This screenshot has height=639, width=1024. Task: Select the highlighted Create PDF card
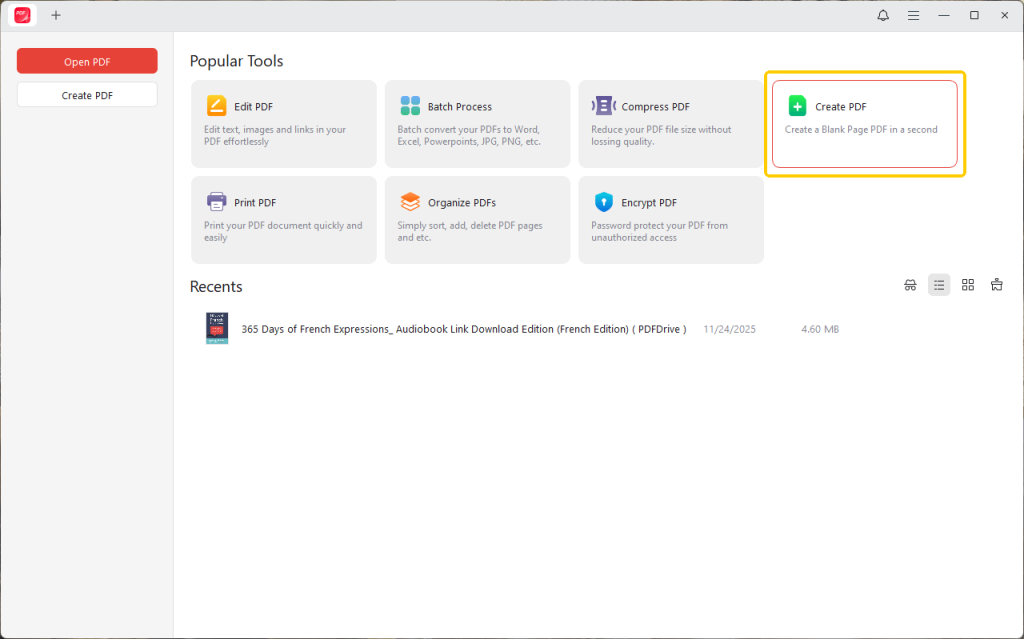[864, 124]
